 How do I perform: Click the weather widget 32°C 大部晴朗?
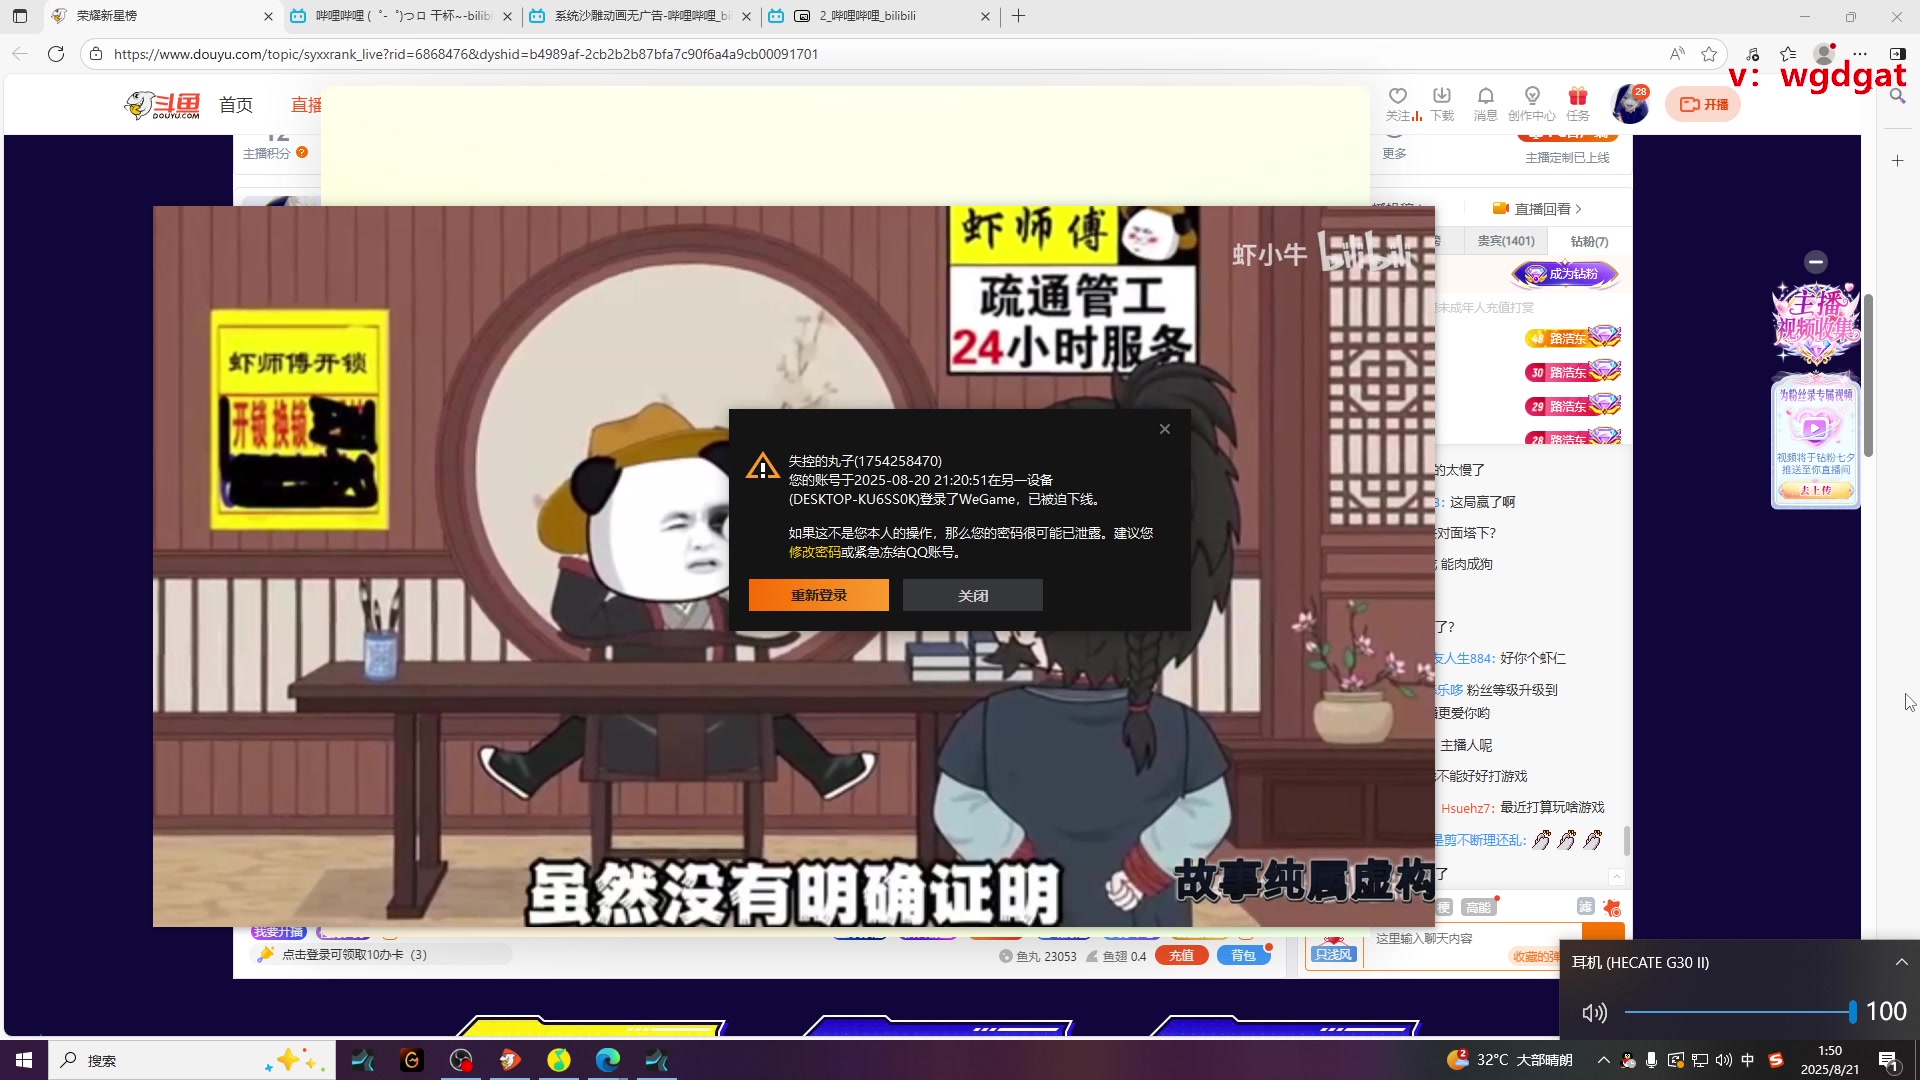[x=1510, y=1060]
